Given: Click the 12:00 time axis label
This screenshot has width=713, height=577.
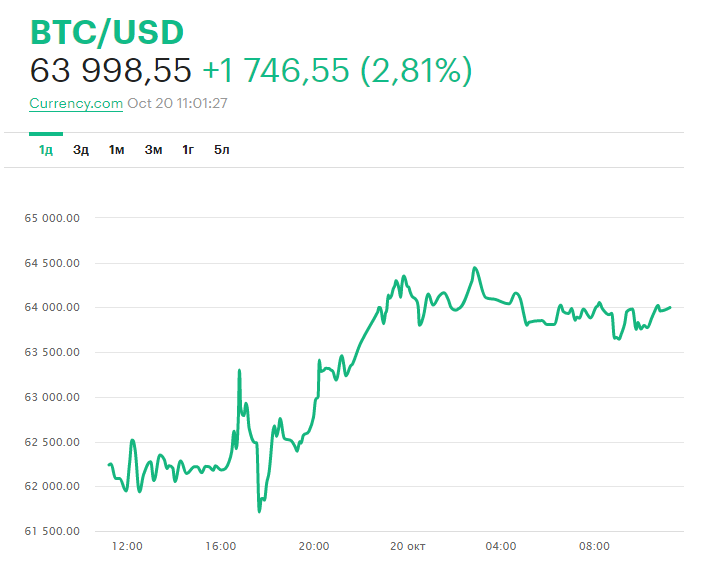Looking at the screenshot, I should point(127,546).
